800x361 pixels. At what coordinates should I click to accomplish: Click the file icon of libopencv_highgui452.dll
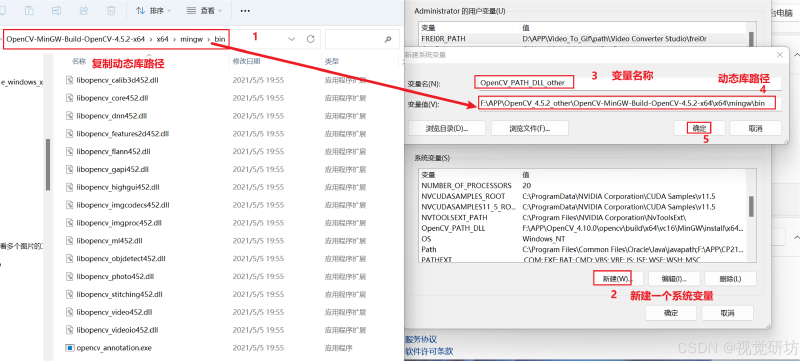[x=70, y=187]
